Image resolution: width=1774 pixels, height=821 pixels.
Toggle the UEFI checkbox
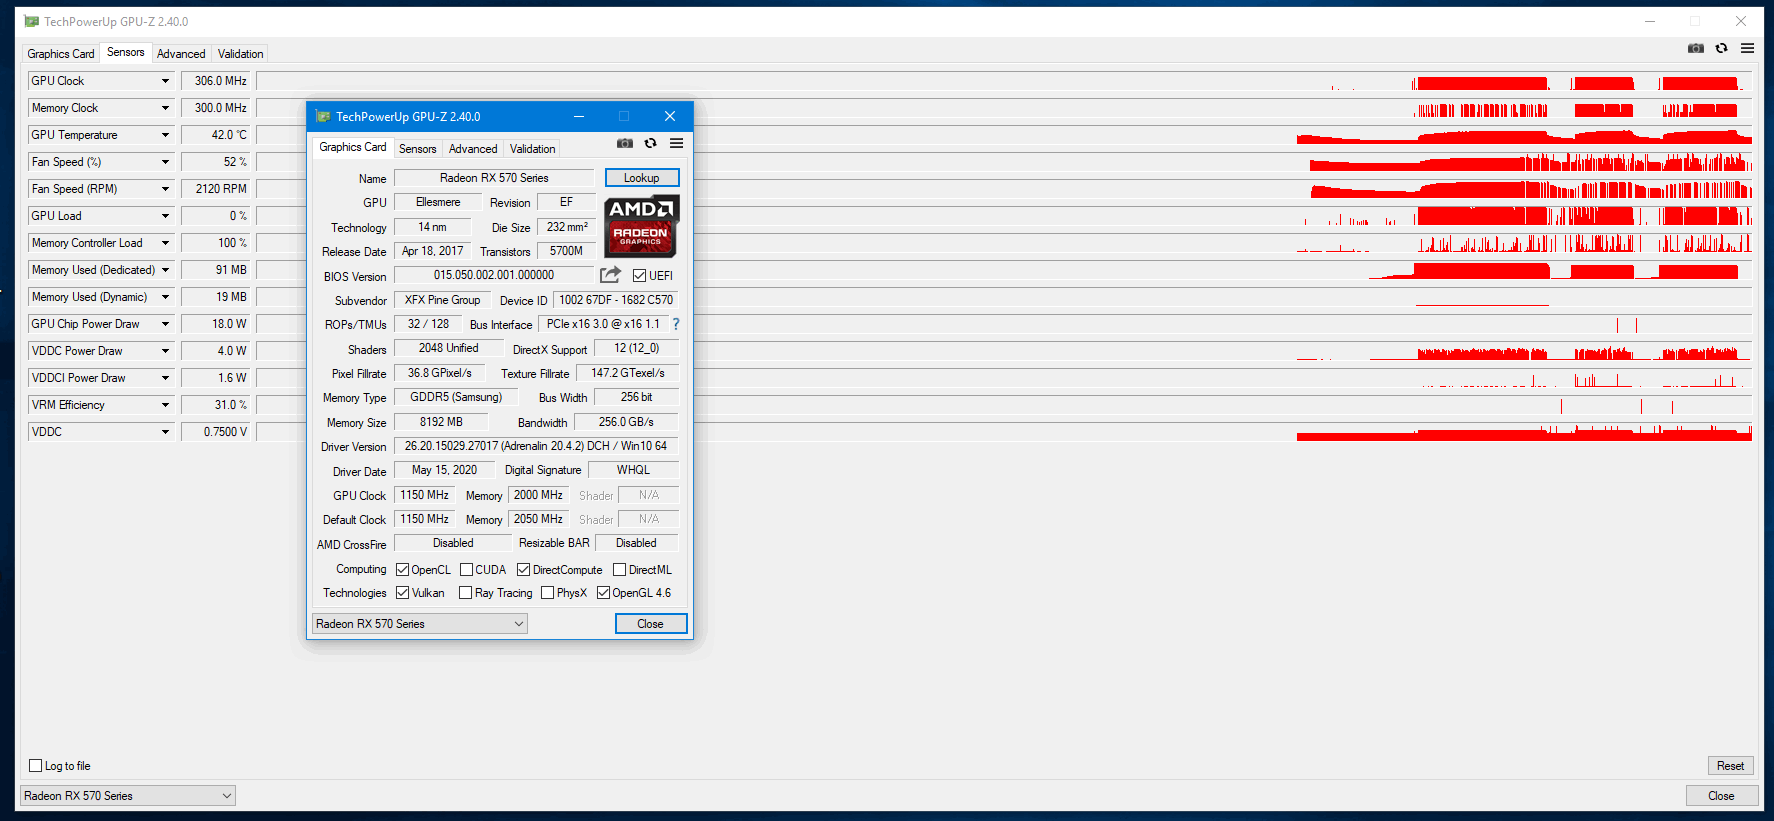pyautogui.click(x=640, y=276)
